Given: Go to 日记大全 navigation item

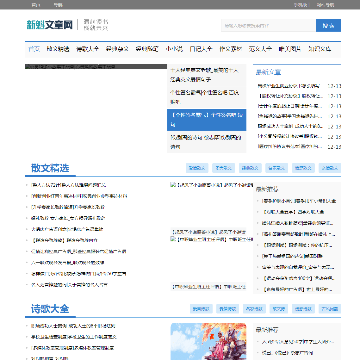Looking at the screenshot, I should click(x=201, y=49).
